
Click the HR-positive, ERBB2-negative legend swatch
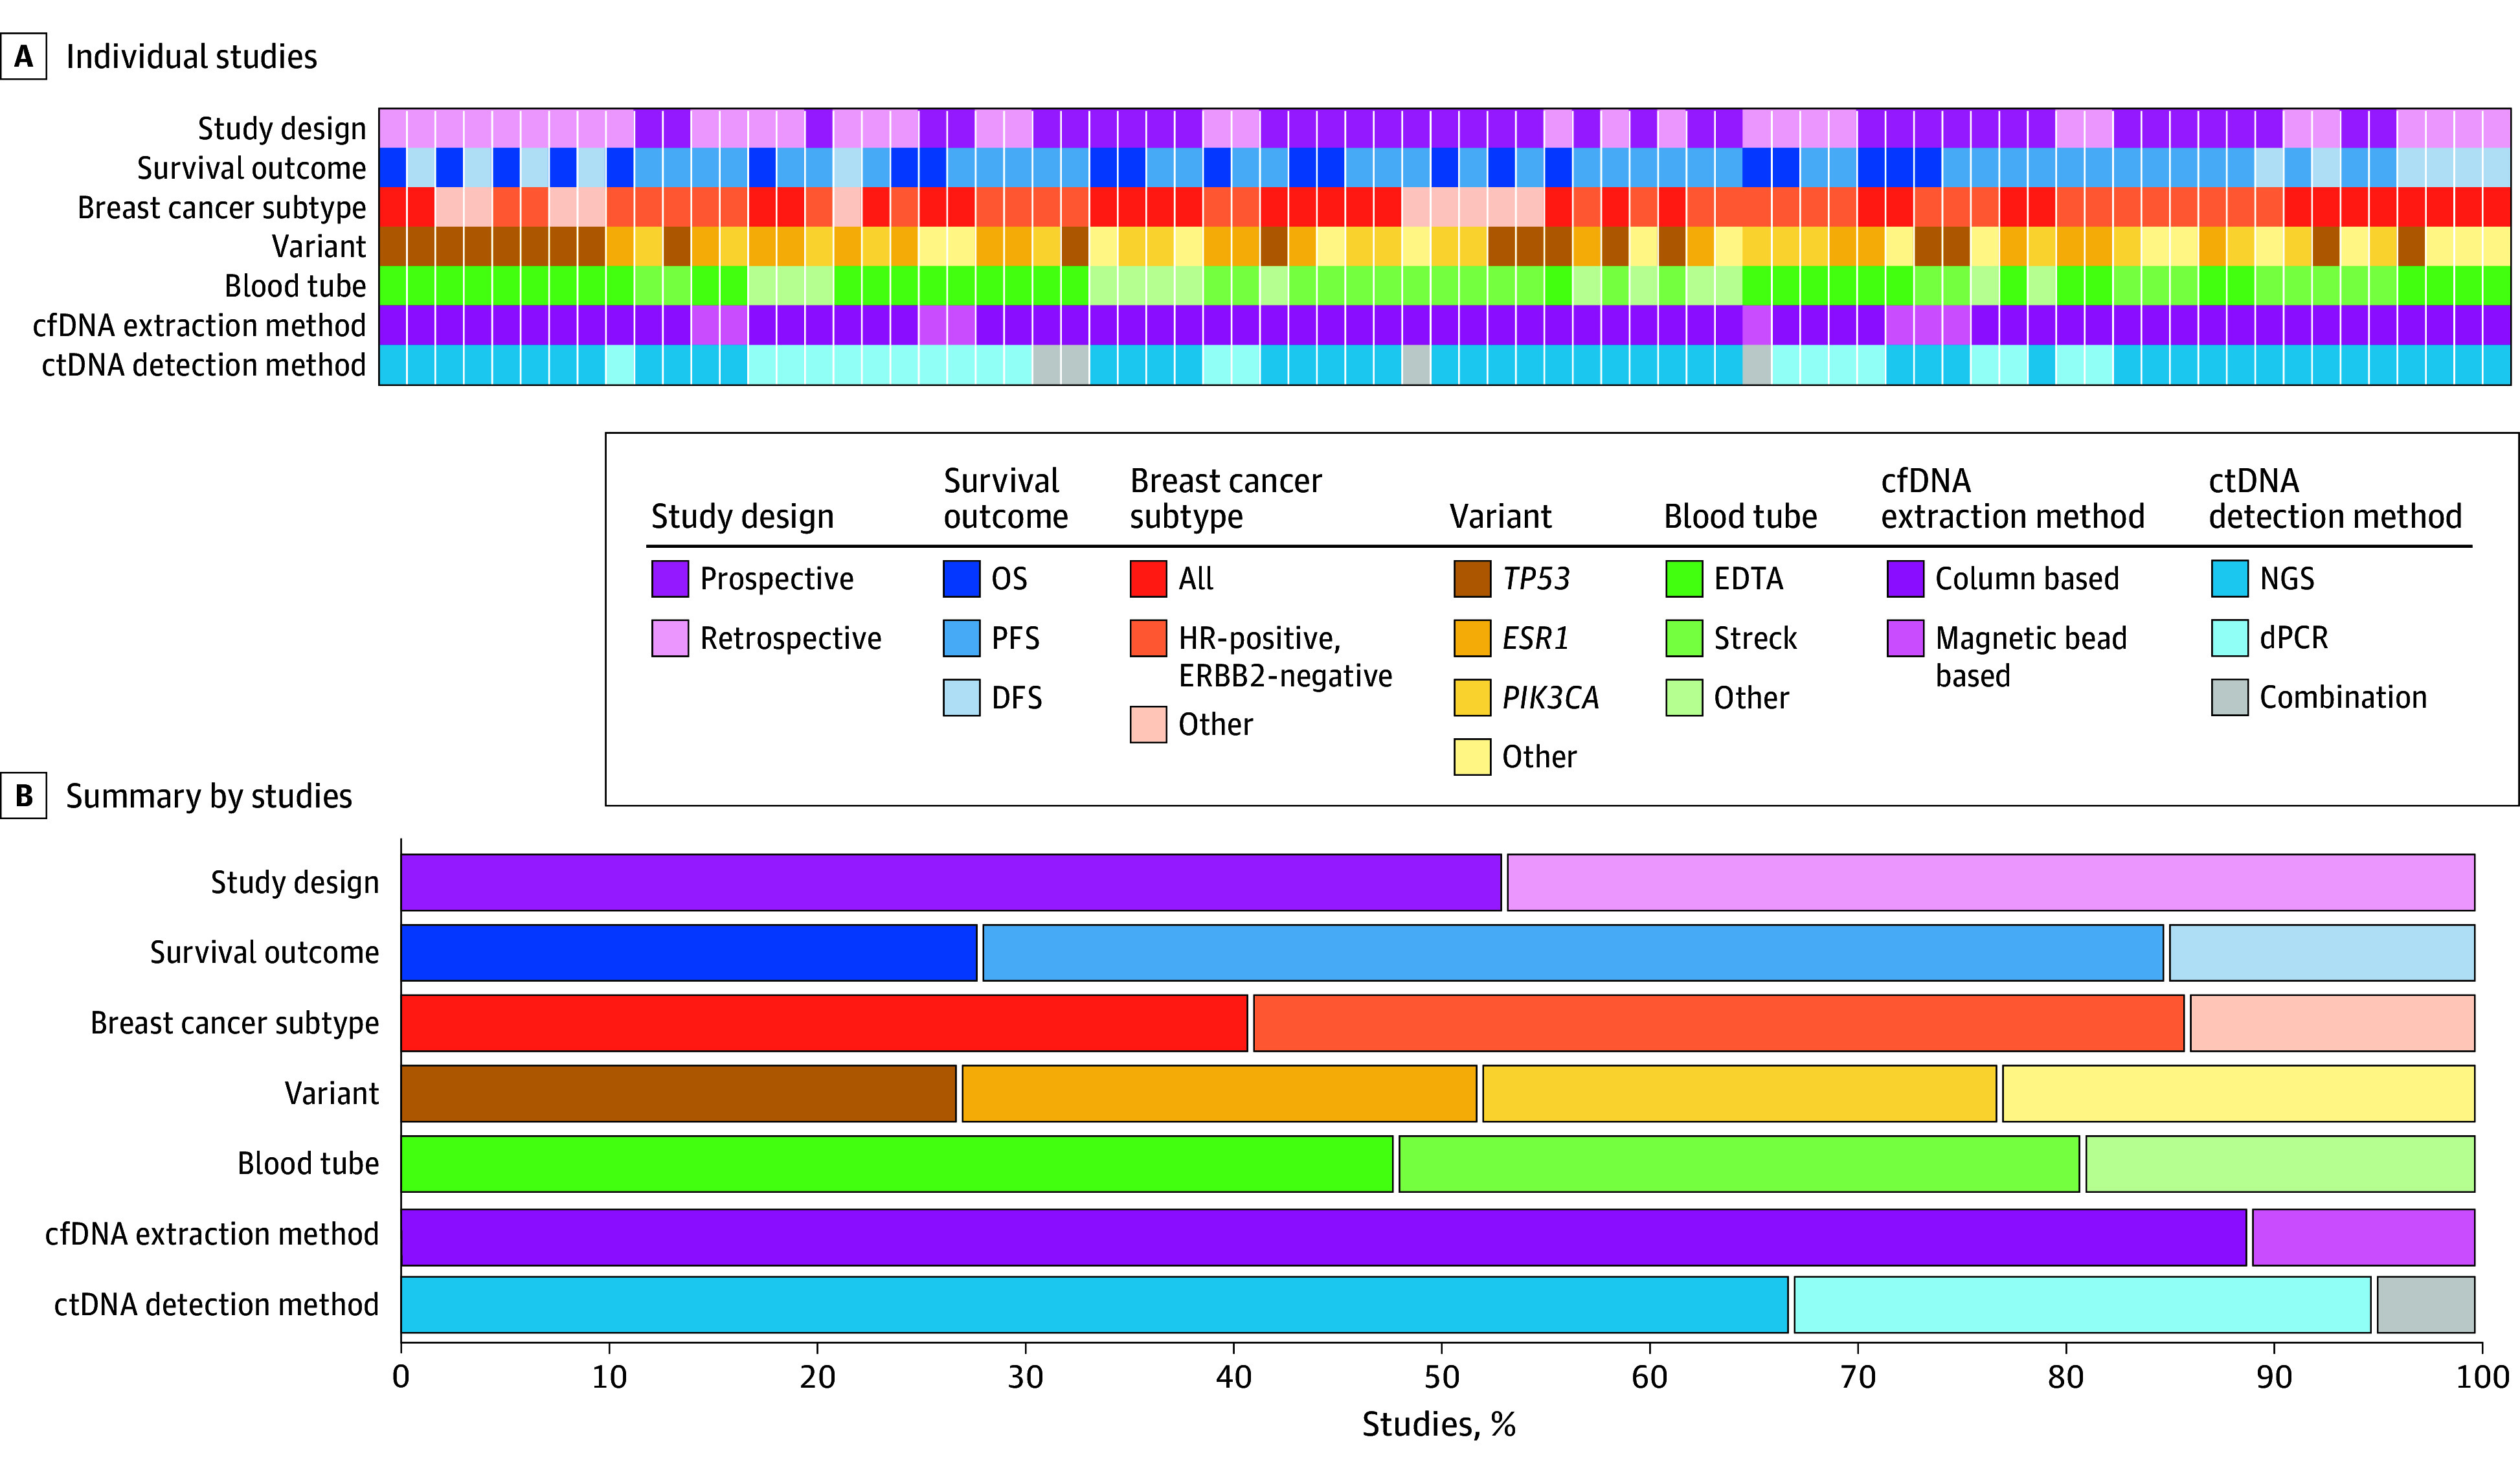[1148, 638]
